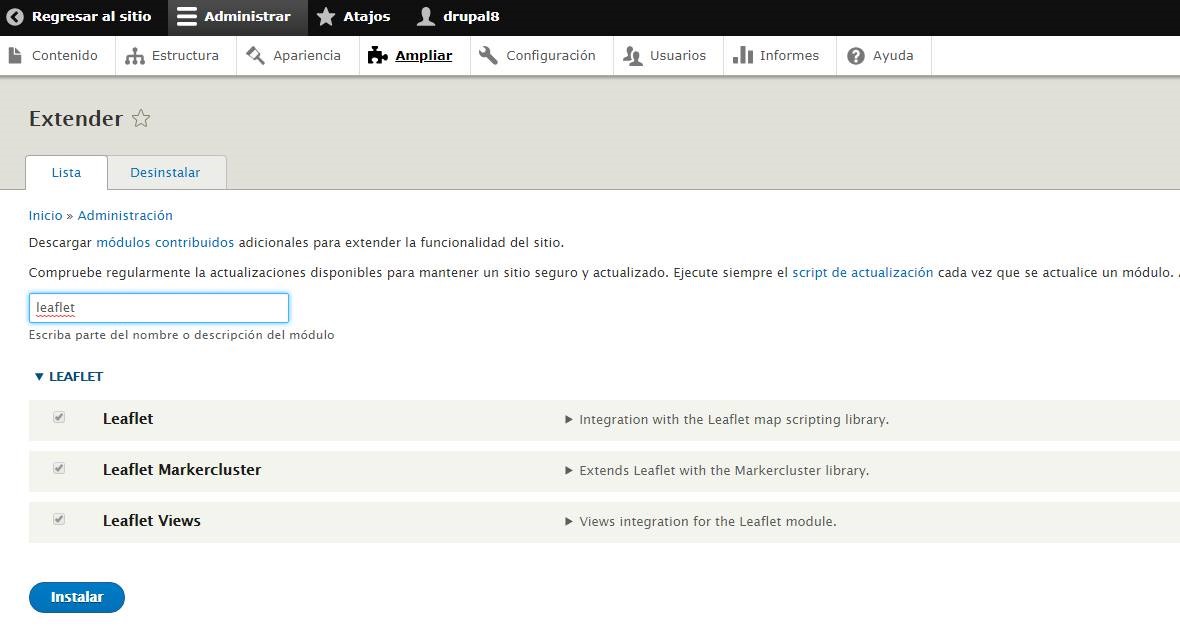Open the Contenido section icon

(x=14, y=55)
